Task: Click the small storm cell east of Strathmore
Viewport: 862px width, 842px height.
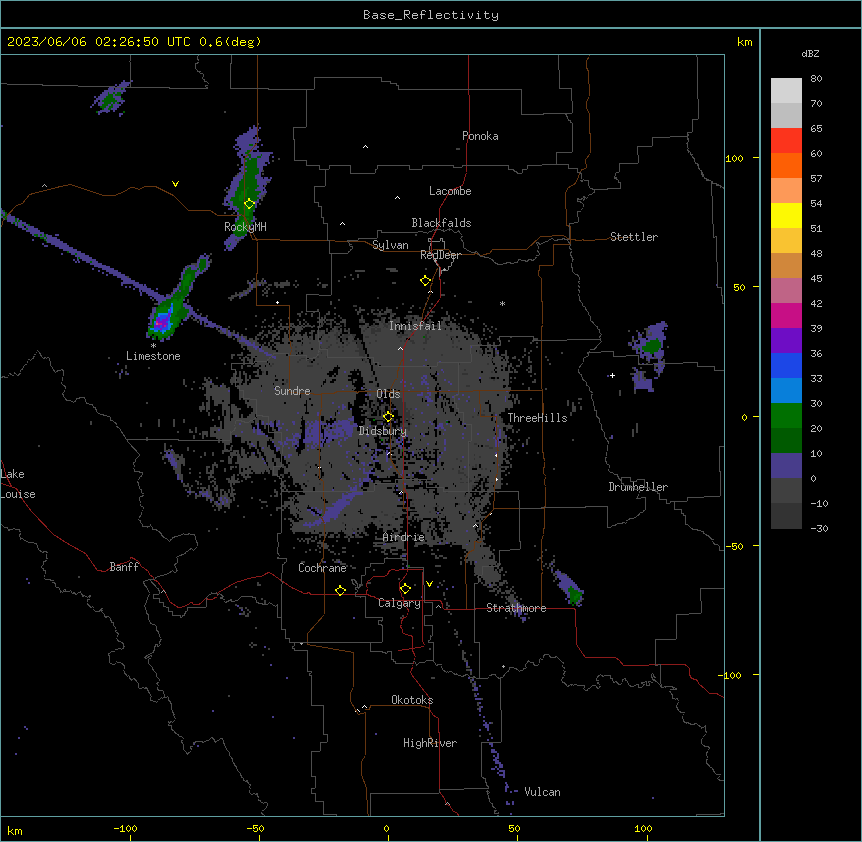Action: 570,588
